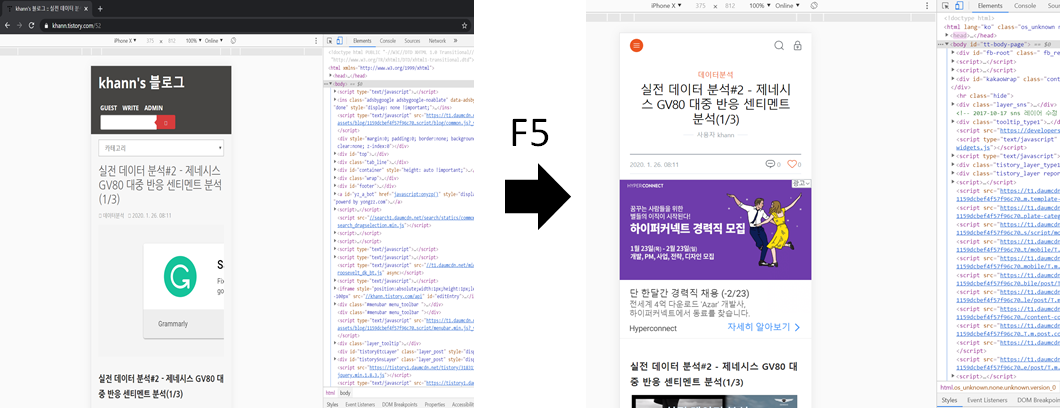This screenshot has height=408, width=1060.
Task: Close the khann's 블로그 browser tab
Action: [x=87, y=9]
